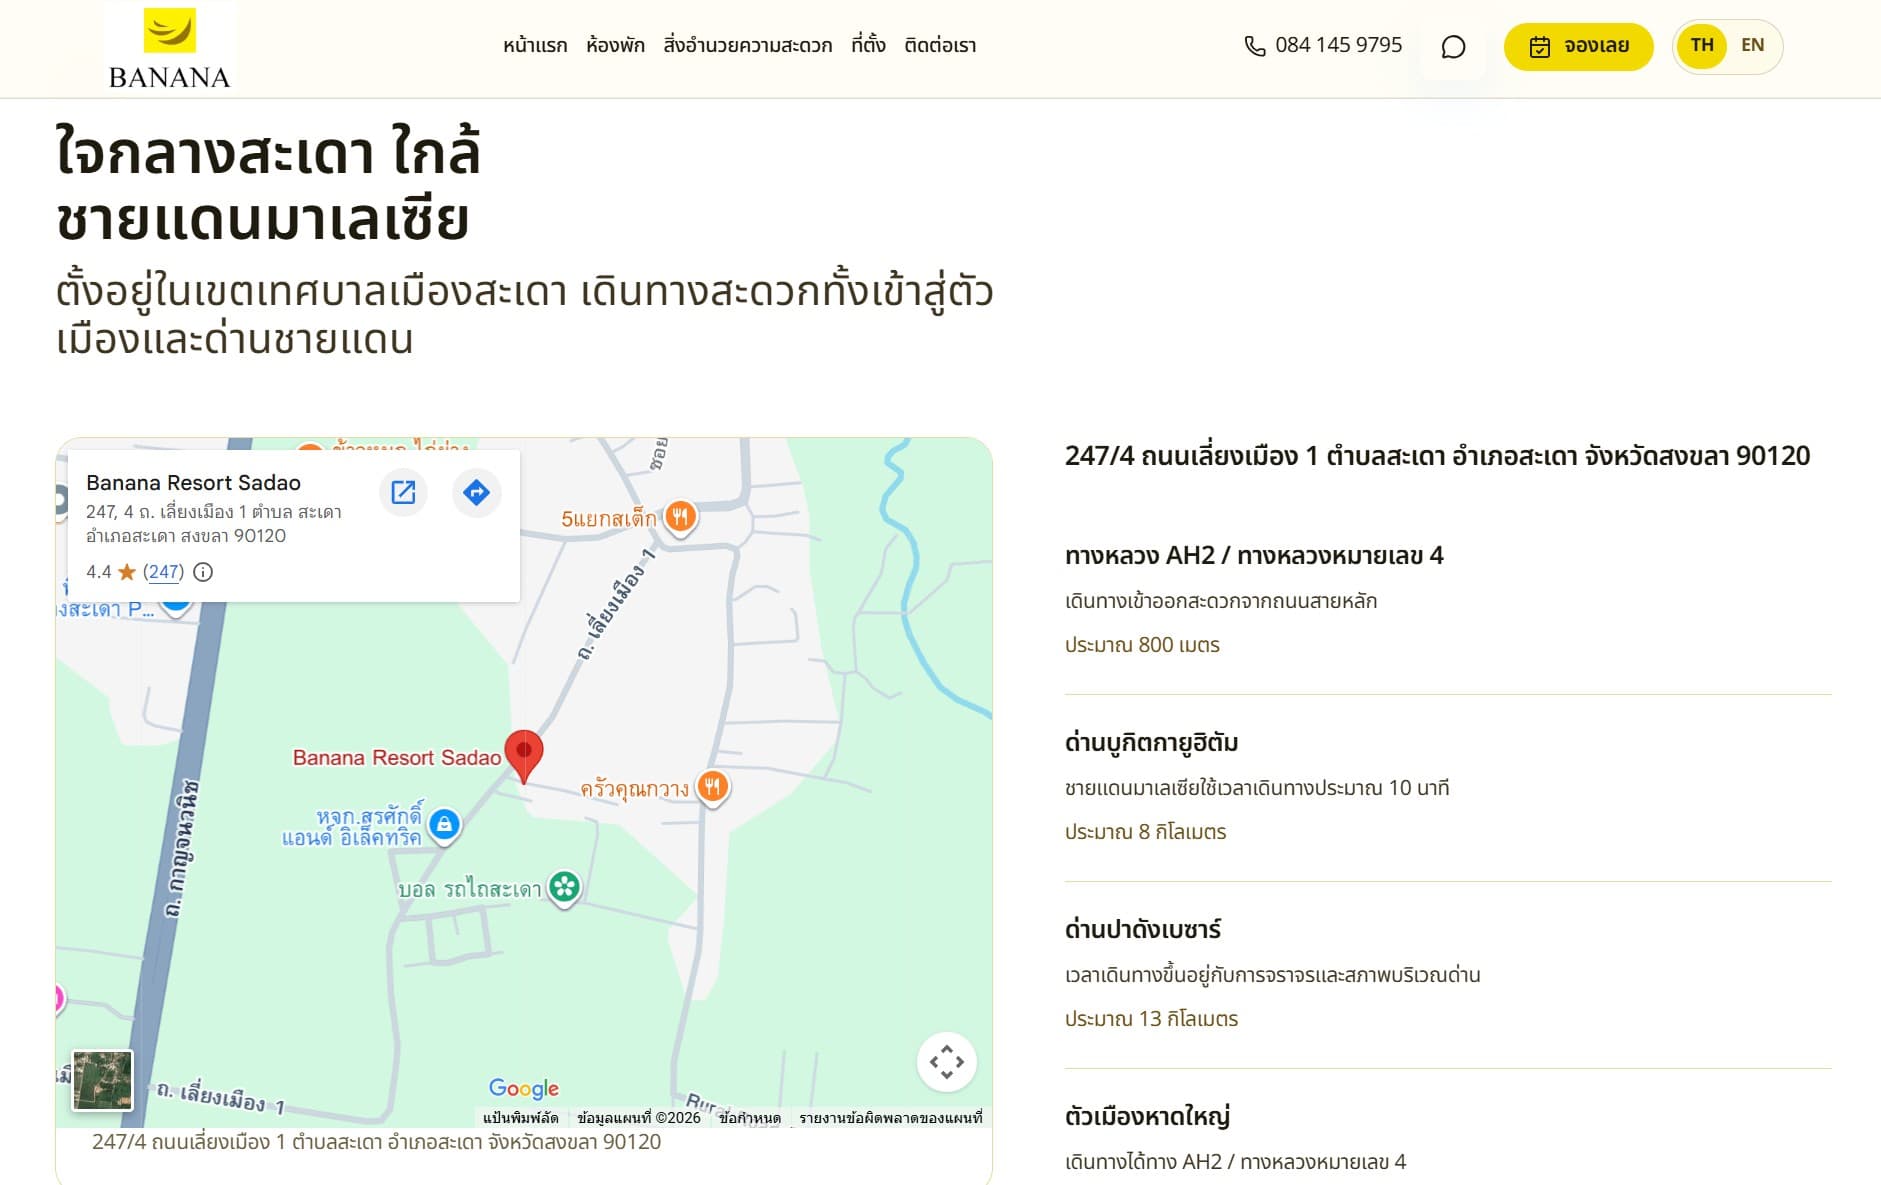Screen dimensions: 1881x1185
Task: Click the Banana logo in header
Action: point(169,48)
